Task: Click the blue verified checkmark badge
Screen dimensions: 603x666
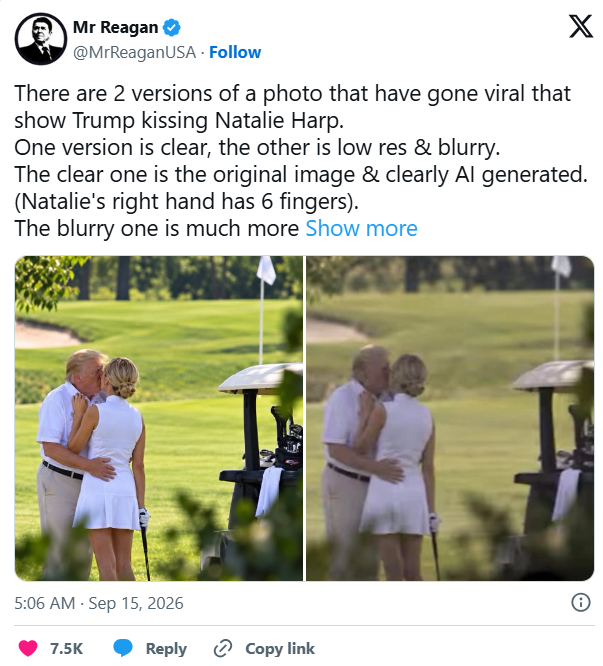Action: (172, 27)
